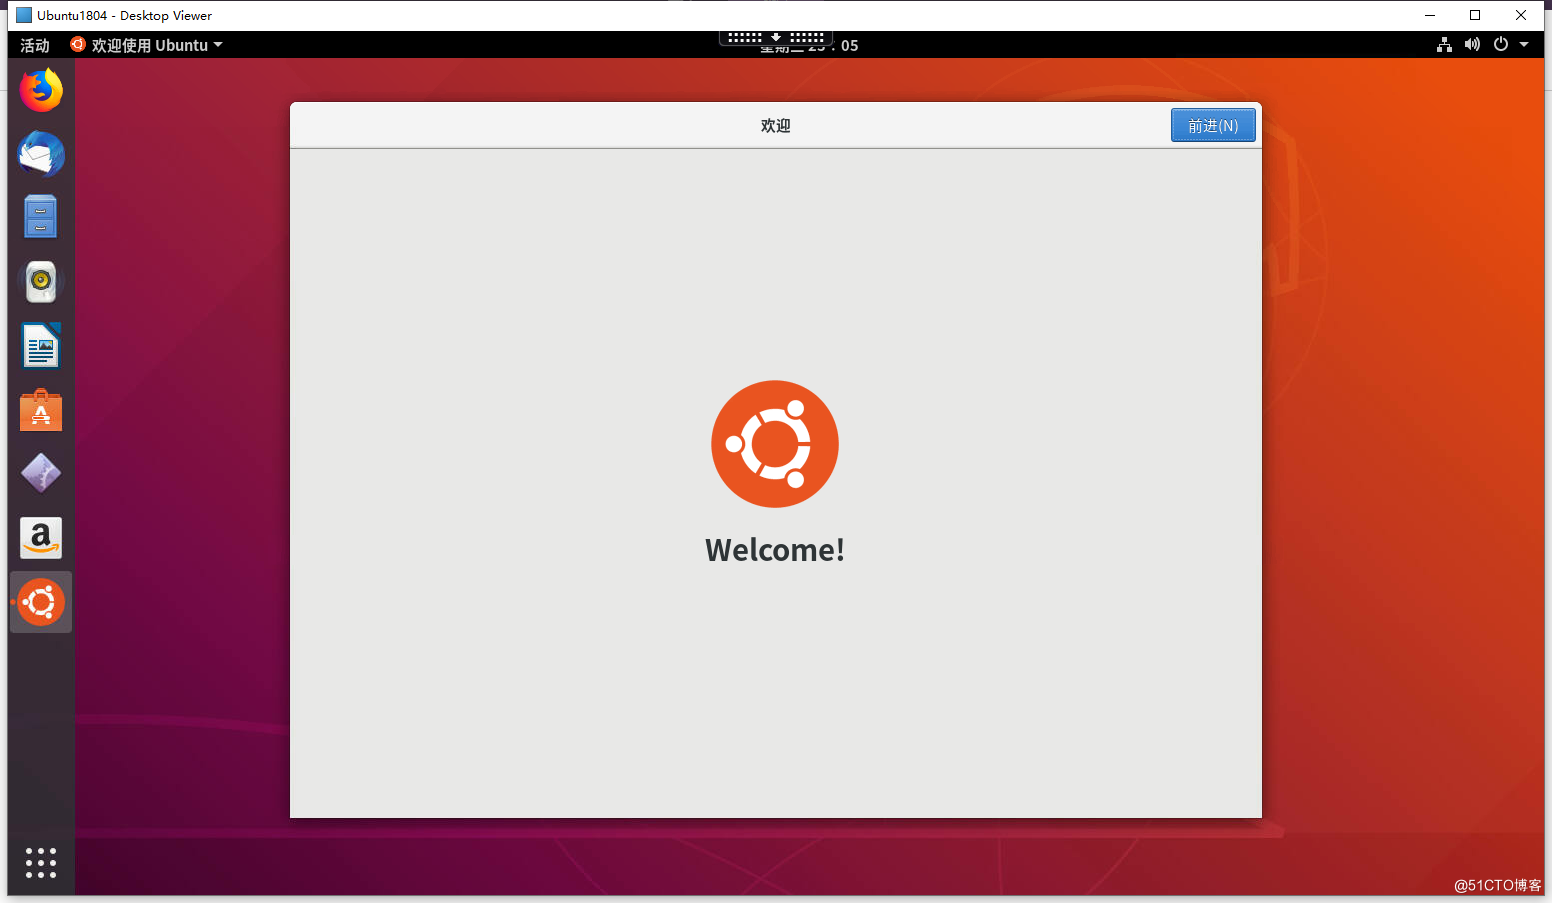Click the Welcome! heading text
This screenshot has width=1552, height=903.
point(775,550)
